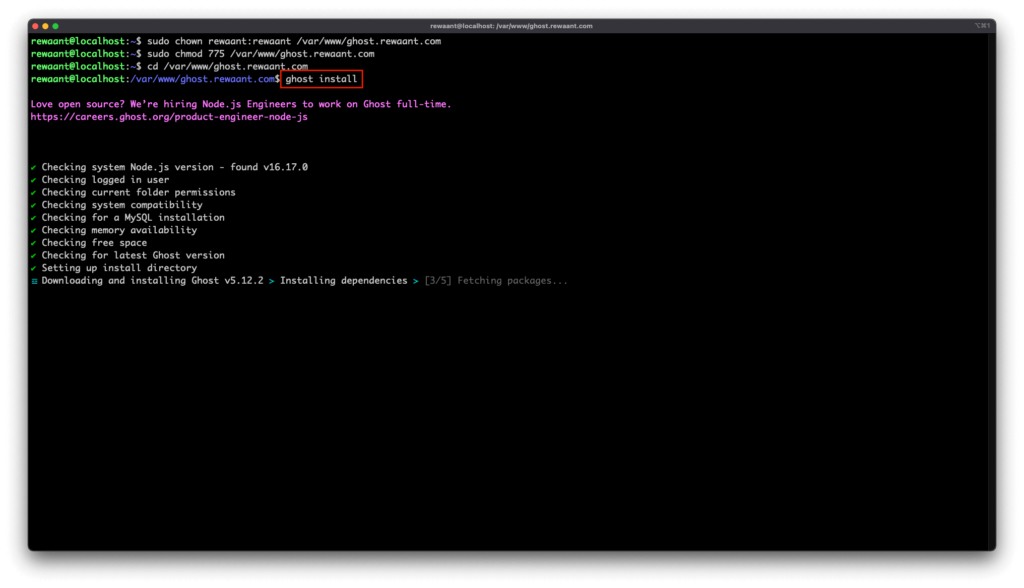The height and width of the screenshot is (588, 1024).
Task: Click the terminal window title text
Action: click(511, 26)
